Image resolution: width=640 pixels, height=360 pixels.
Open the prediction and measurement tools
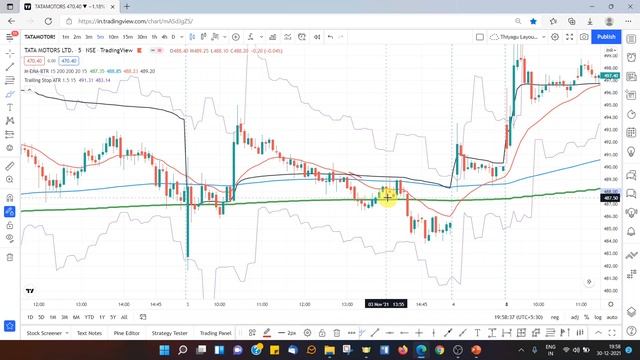tap(10, 134)
